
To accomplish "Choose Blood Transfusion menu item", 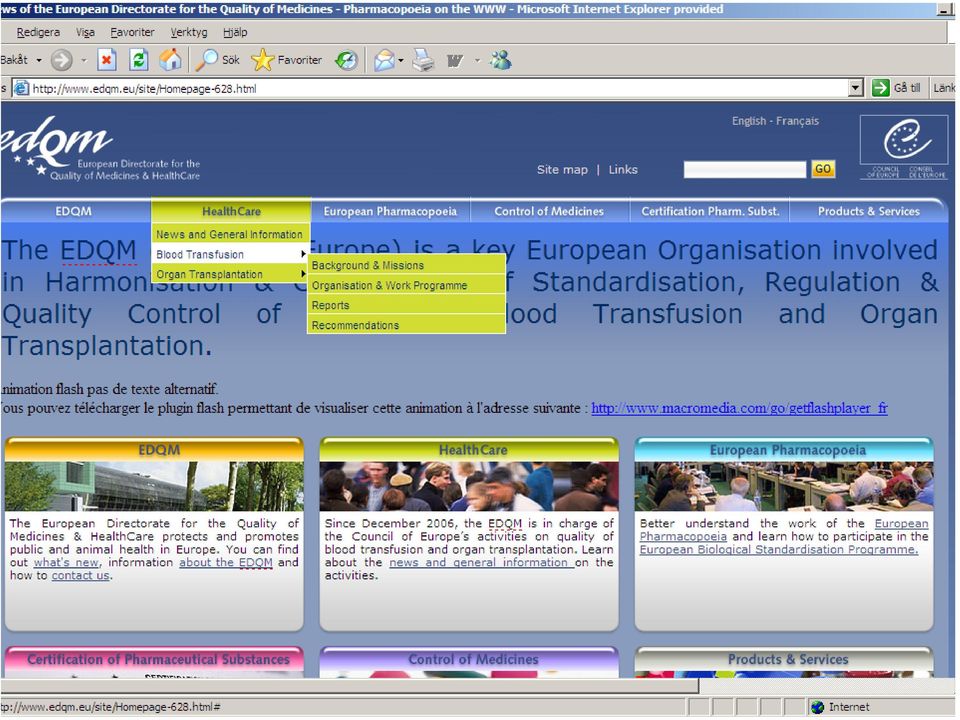I will pos(230,254).
